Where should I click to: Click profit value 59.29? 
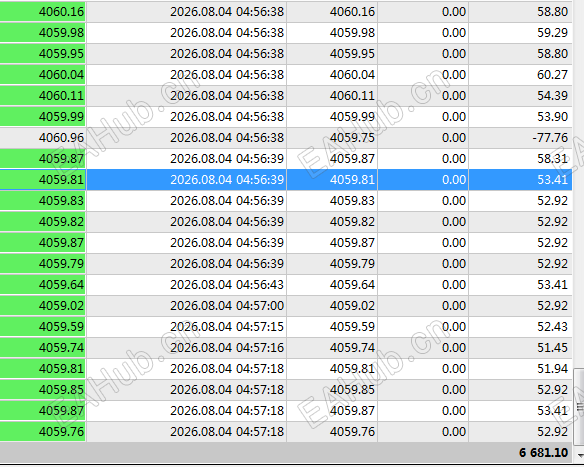[x=552, y=33]
